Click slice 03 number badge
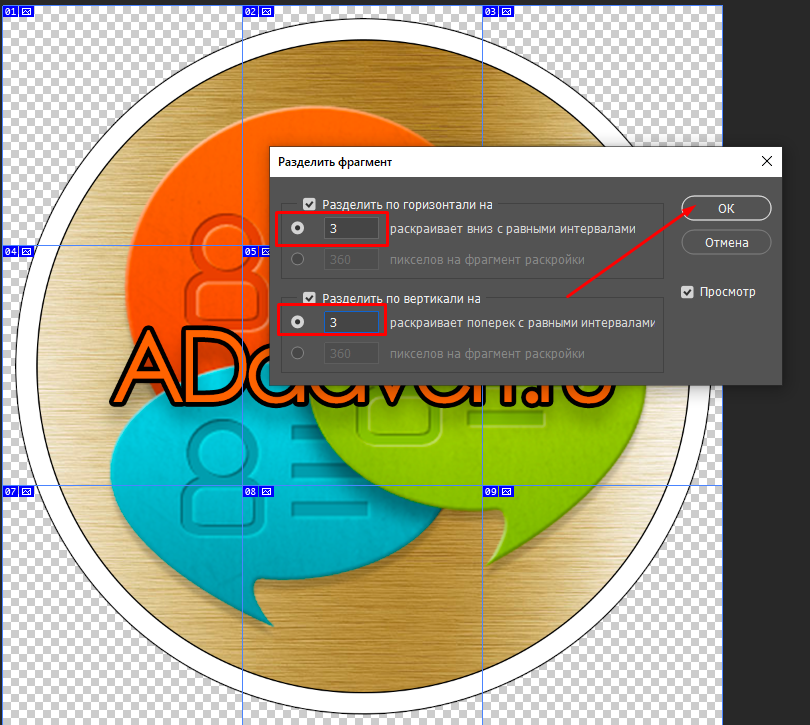This screenshot has height=725, width=810. (490, 11)
